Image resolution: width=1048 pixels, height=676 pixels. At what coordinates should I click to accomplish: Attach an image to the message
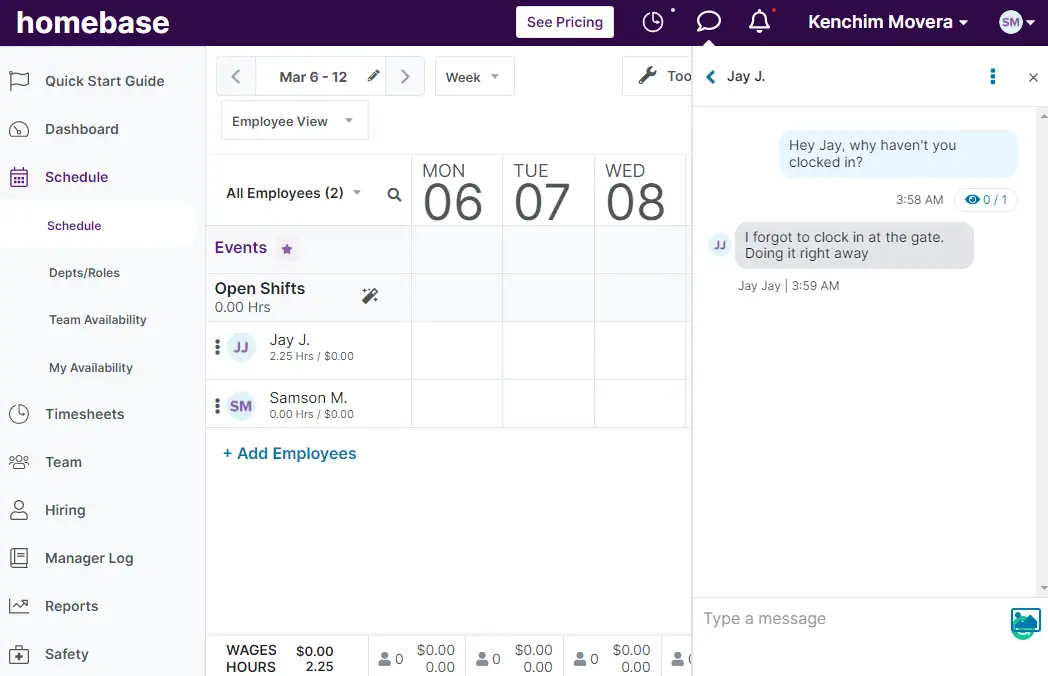pyautogui.click(x=1025, y=622)
